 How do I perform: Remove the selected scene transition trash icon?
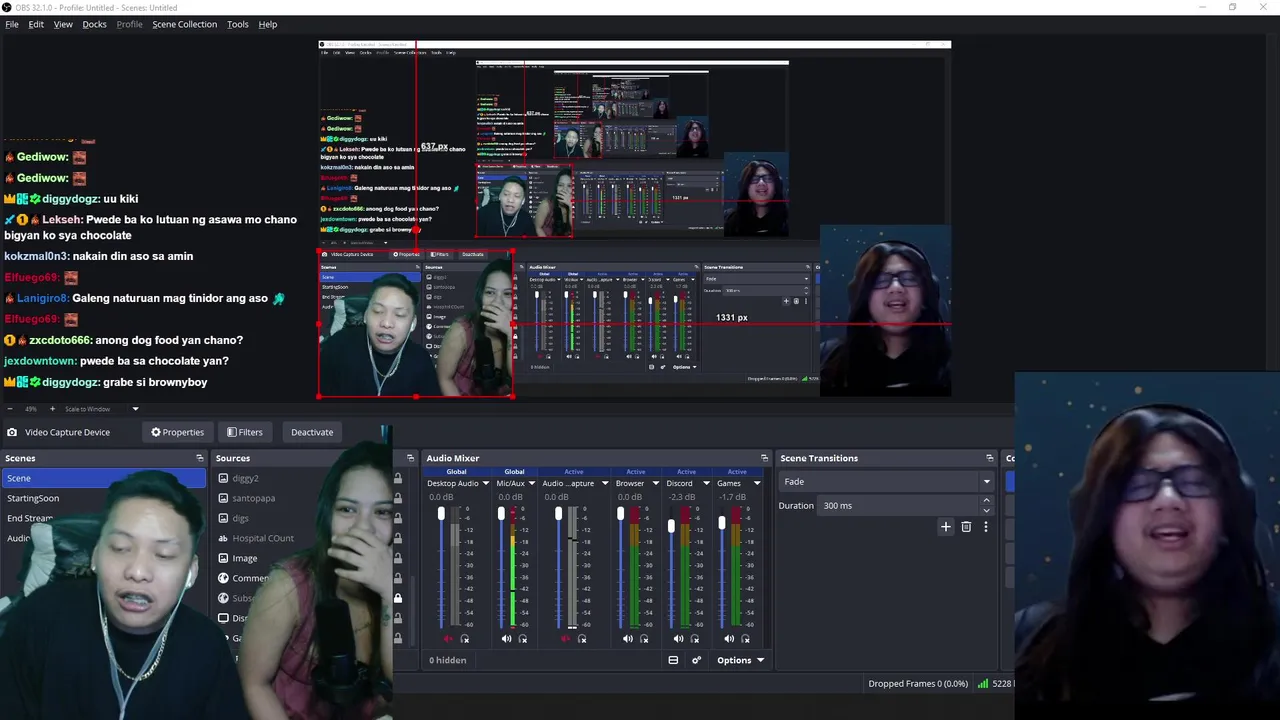pos(966,526)
